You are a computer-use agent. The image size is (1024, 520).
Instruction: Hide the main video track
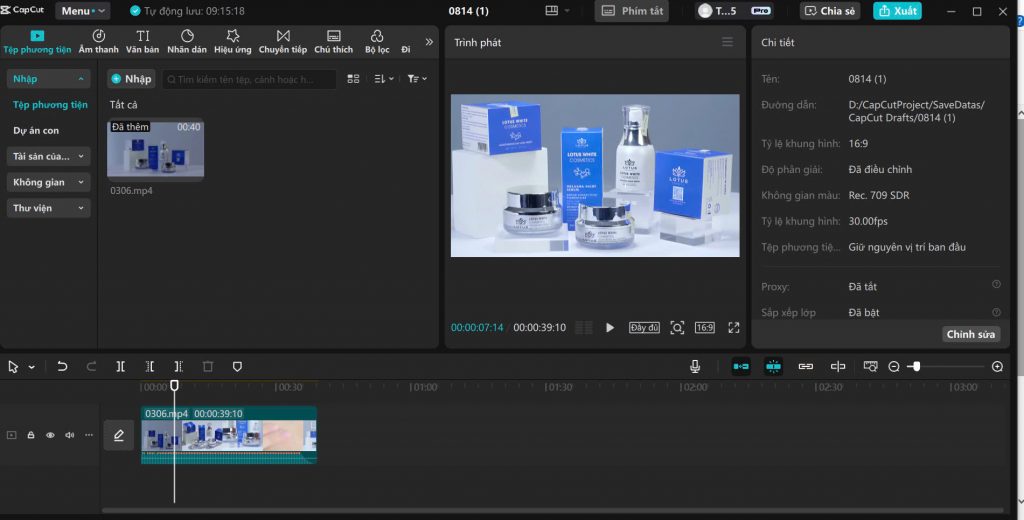pyautogui.click(x=50, y=435)
